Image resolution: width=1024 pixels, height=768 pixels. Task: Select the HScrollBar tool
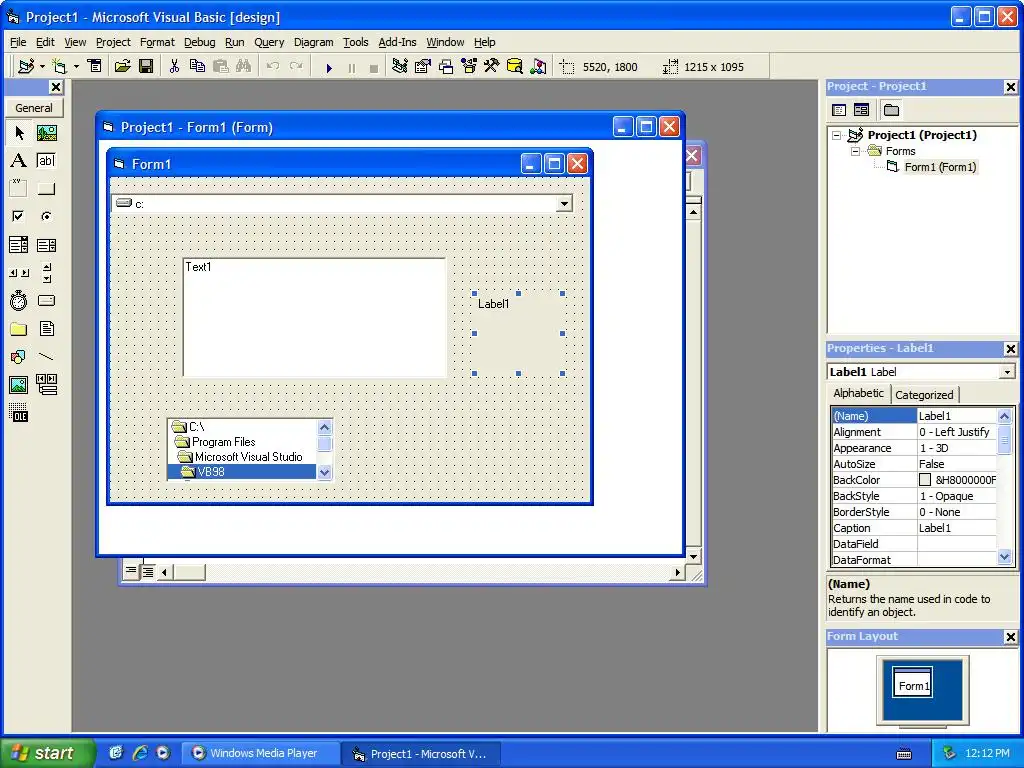tap(19, 272)
